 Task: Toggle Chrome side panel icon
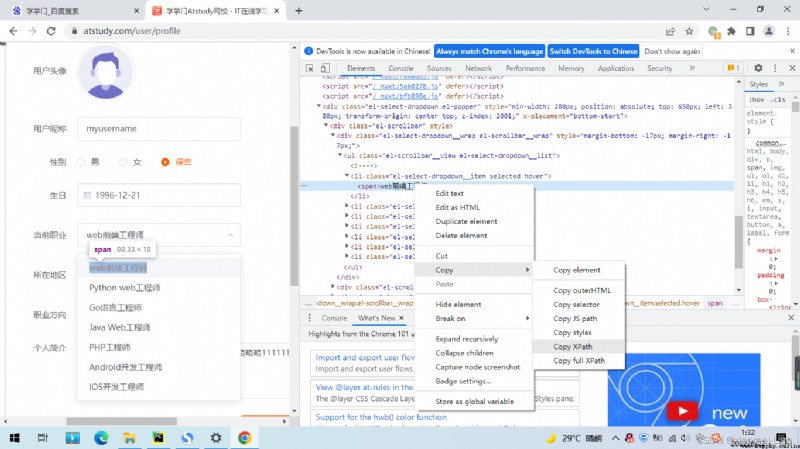click(750, 31)
